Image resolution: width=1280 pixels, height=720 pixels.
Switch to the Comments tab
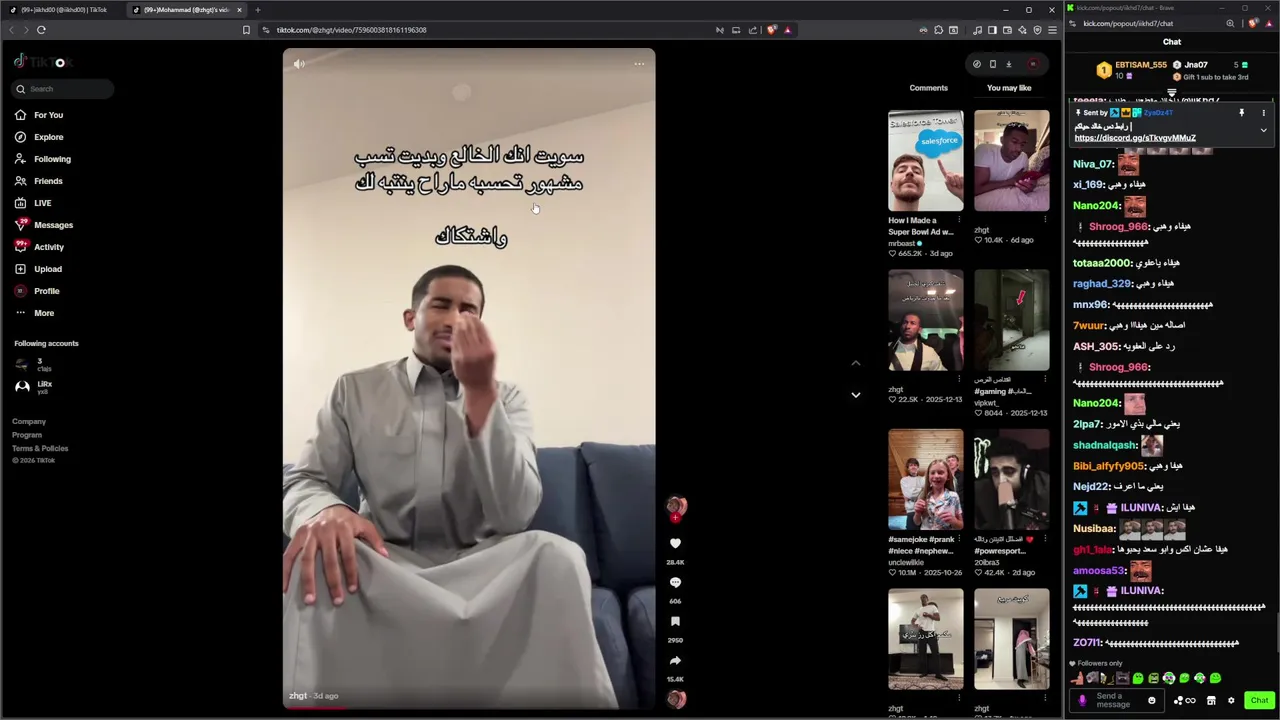928,88
